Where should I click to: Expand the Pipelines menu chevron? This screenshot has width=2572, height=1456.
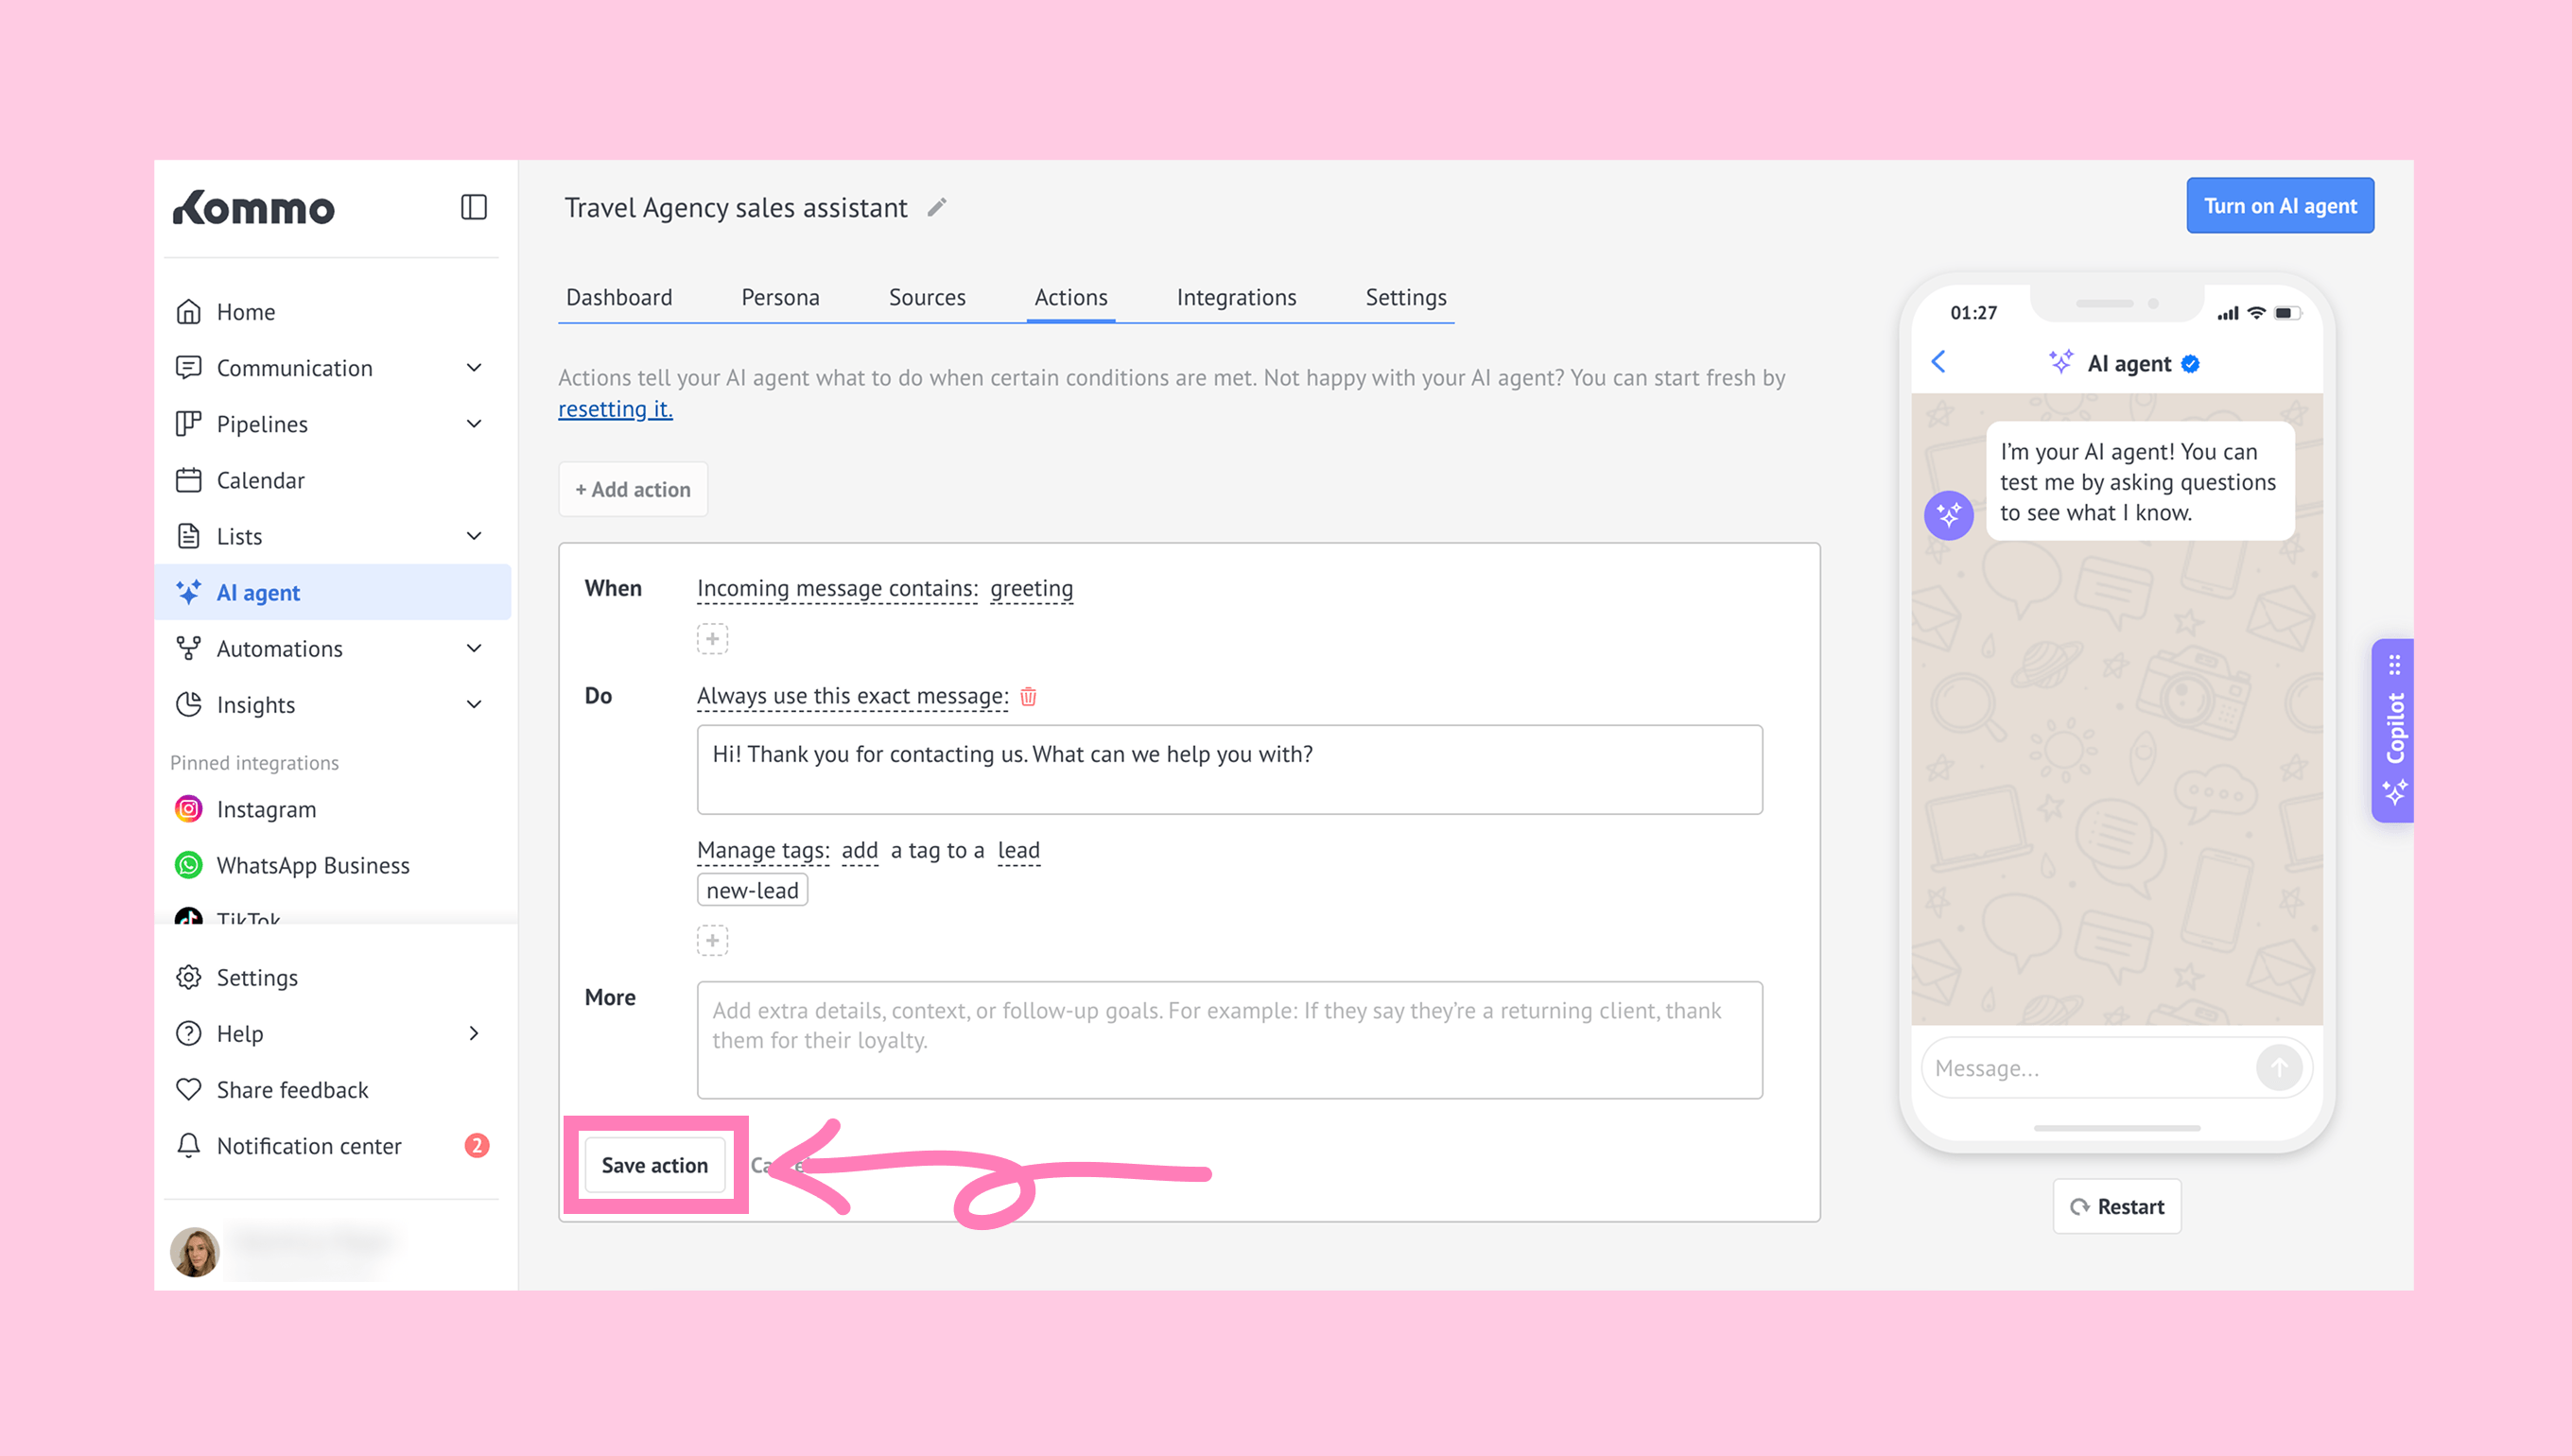[474, 424]
